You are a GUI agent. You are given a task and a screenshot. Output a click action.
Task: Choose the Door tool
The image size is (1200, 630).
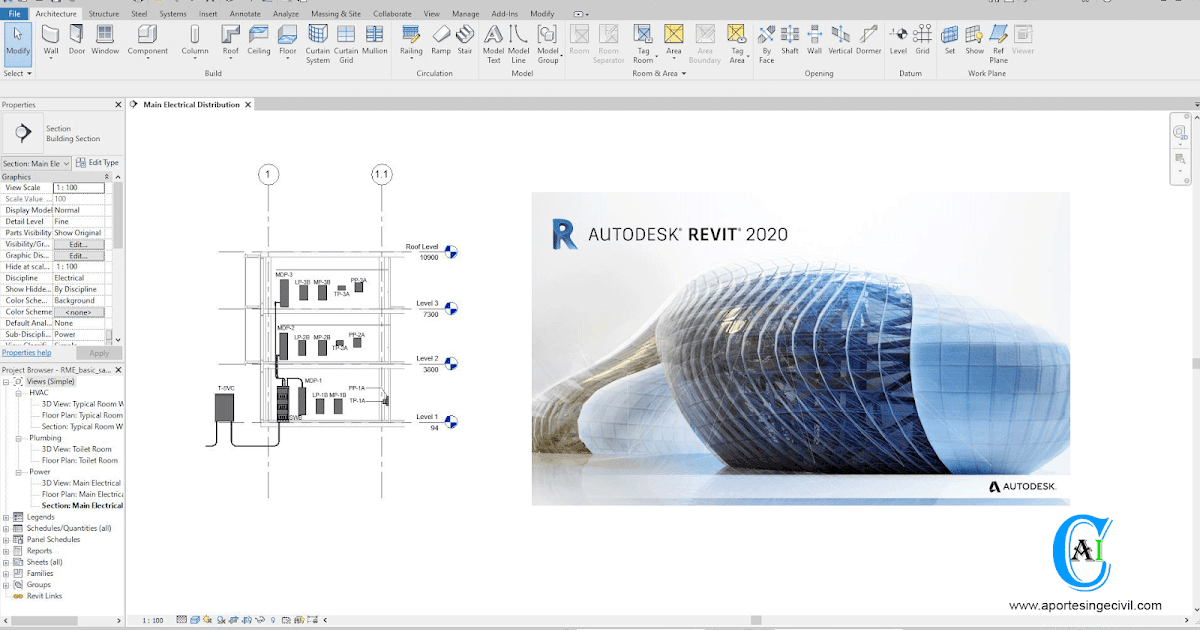click(76, 40)
